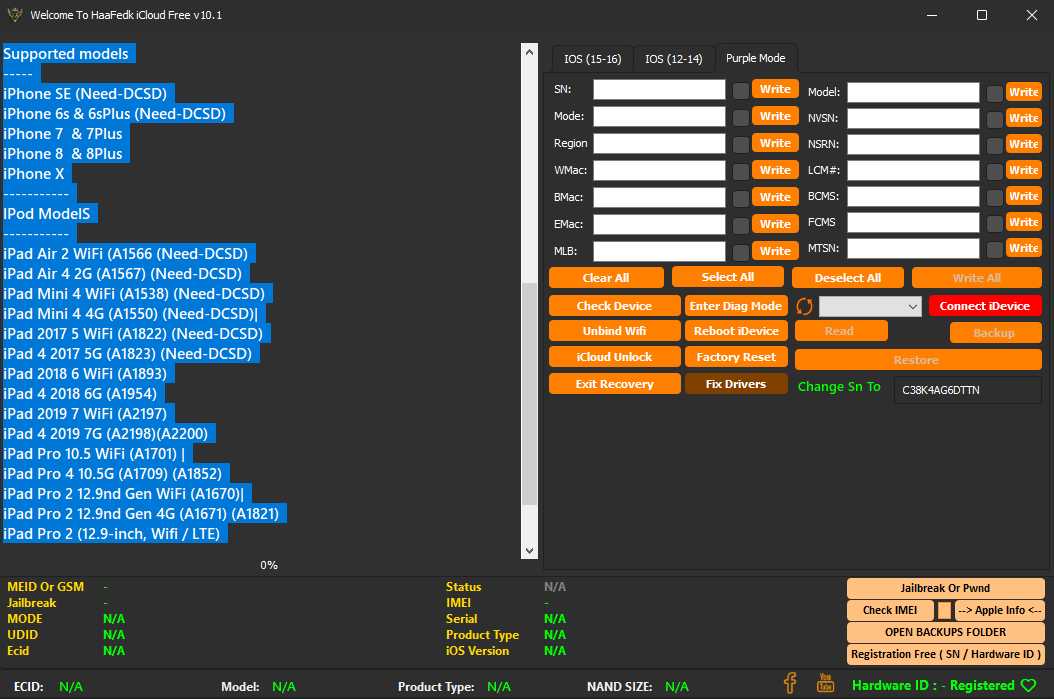Toggle the BMac checkbox
The width and height of the screenshot is (1054, 699).
pos(741,198)
